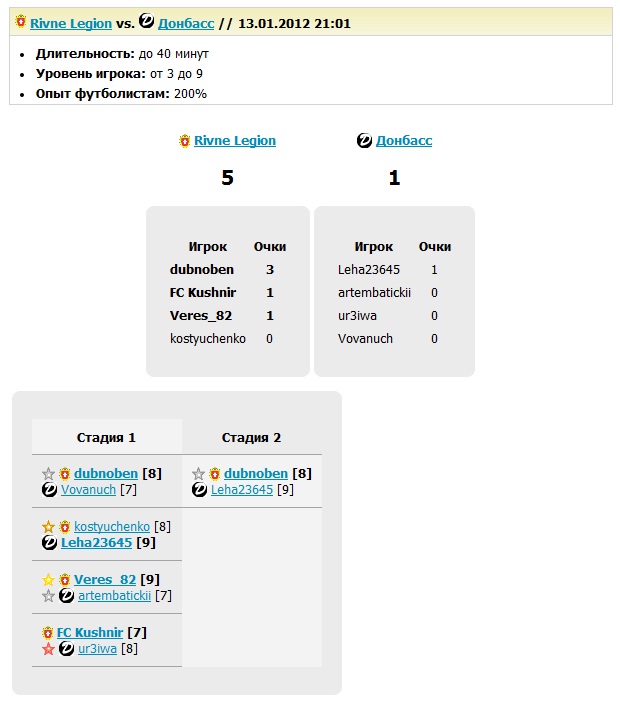Screen dimensions: 620x712
Task: Open the kostyuchenko player link in Стадия 1
Action: (112, 526)
